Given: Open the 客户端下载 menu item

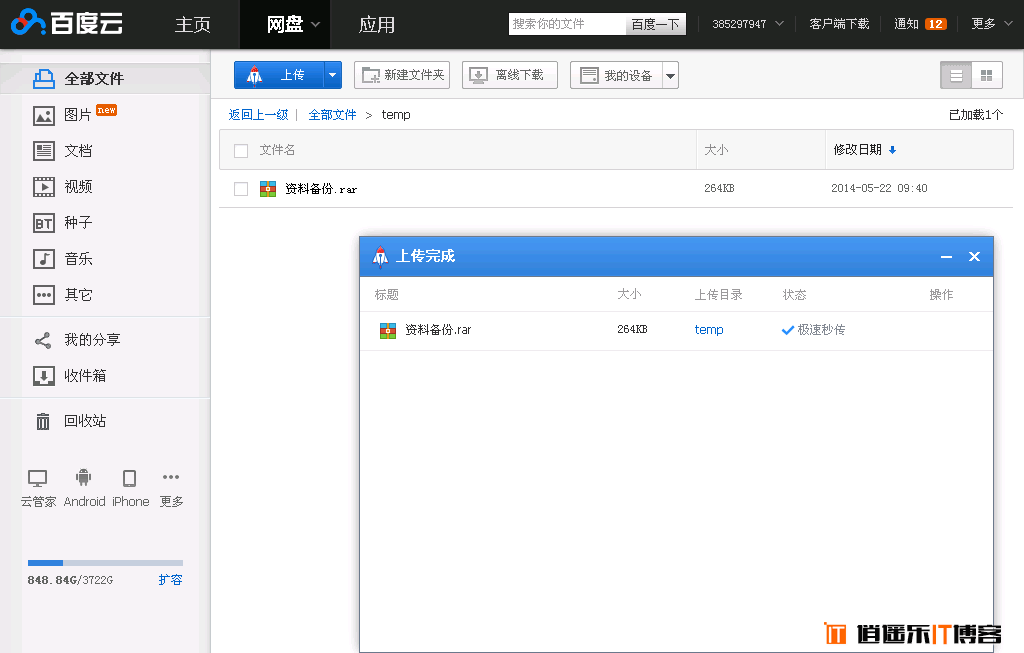Looking at the screenshot, I should pos(839,24).
